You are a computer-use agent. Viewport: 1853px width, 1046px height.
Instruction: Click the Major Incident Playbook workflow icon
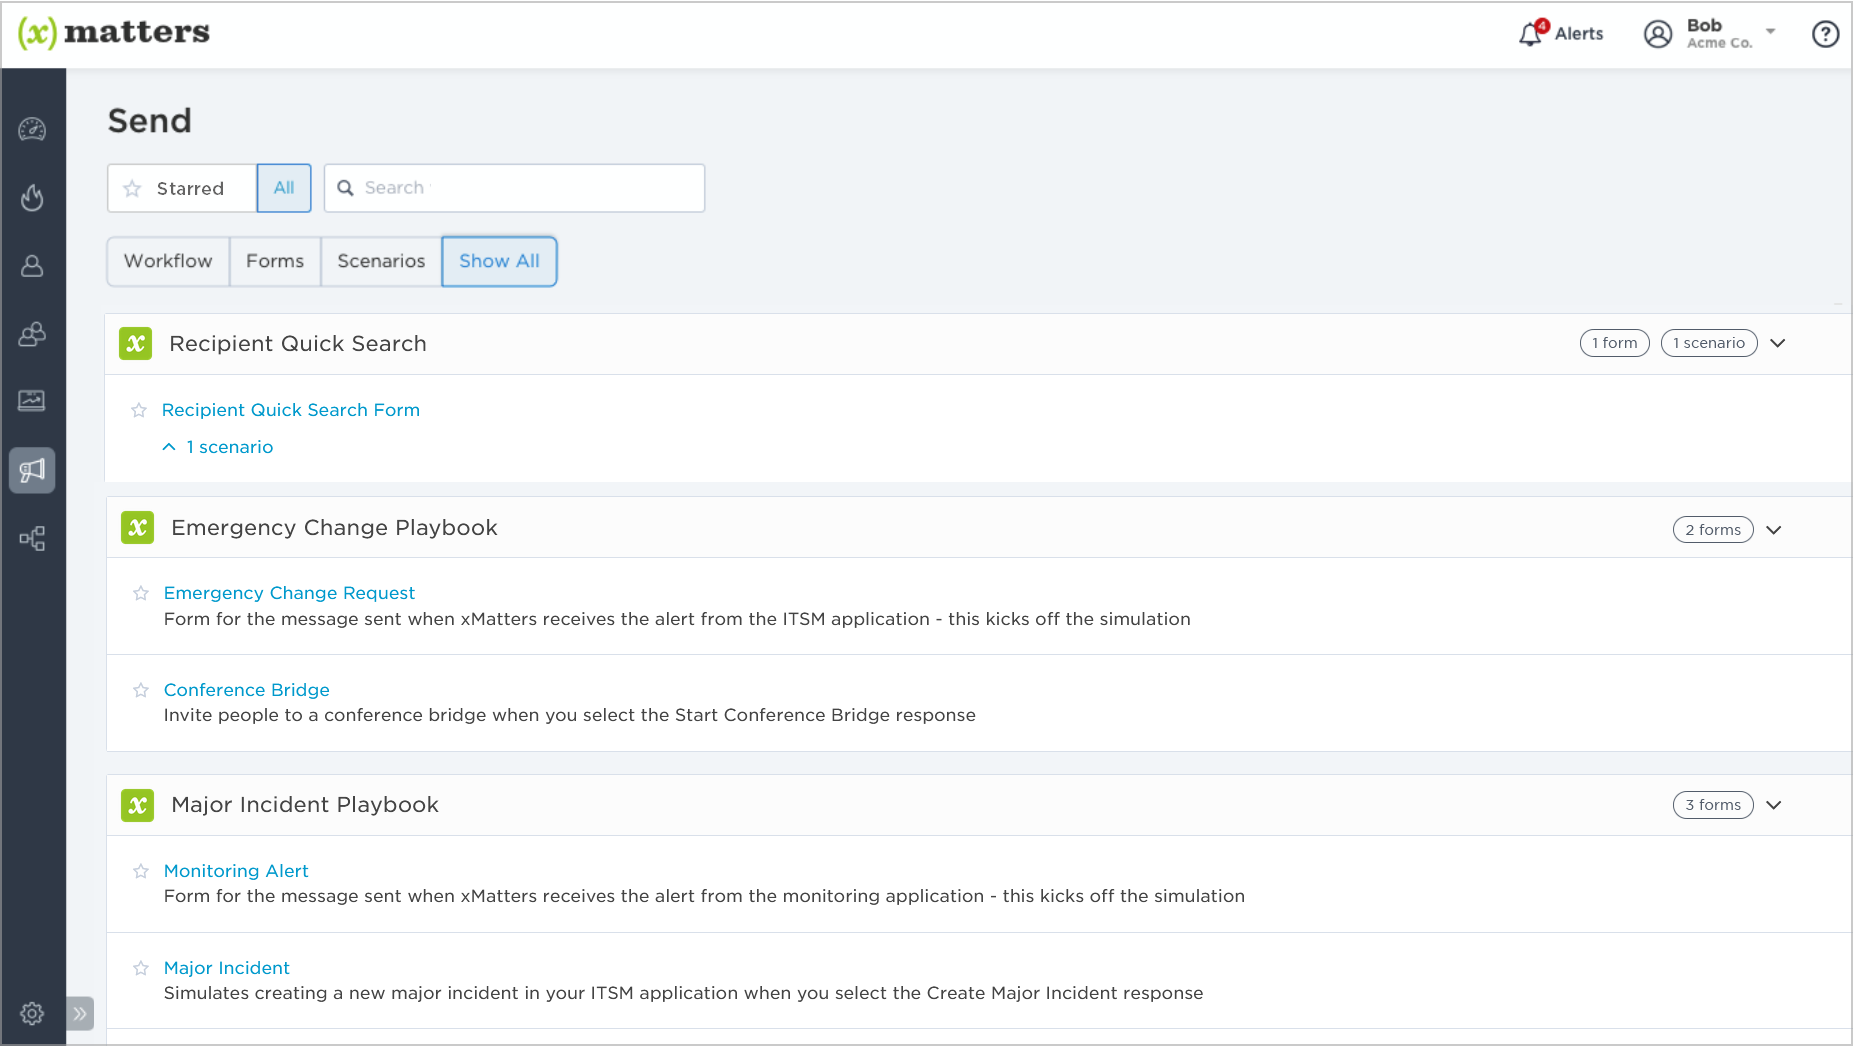click(x=137, y=805)
